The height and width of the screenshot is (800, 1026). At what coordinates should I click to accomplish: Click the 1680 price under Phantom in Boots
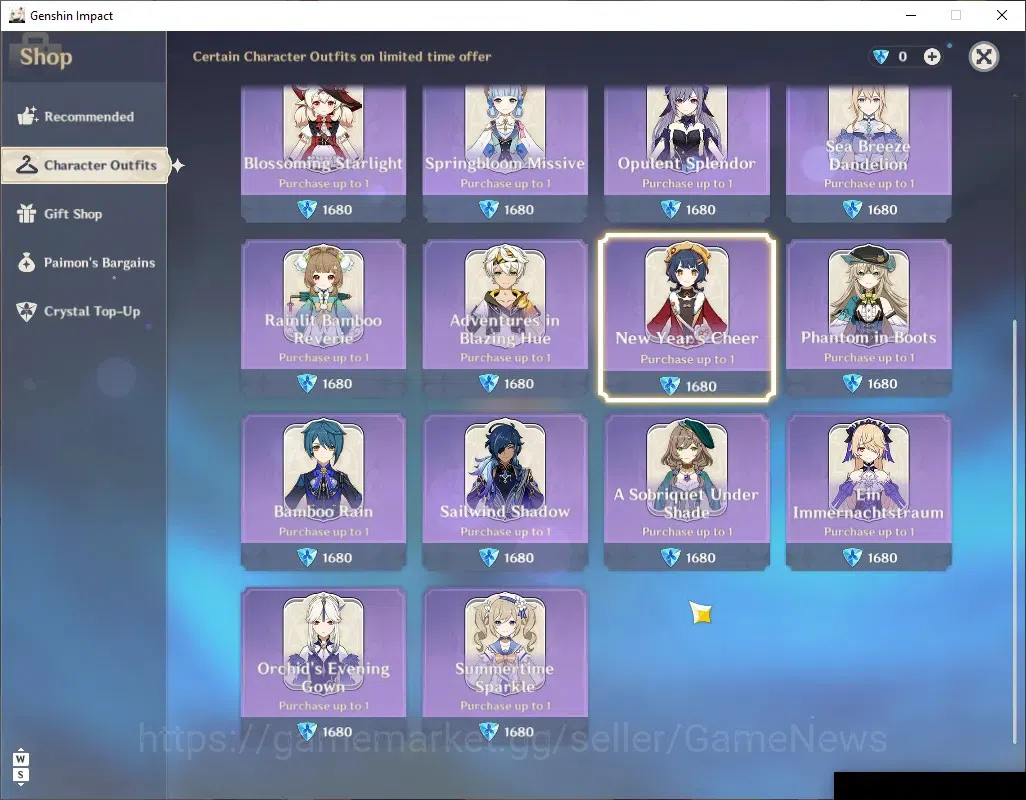(882, 384)
